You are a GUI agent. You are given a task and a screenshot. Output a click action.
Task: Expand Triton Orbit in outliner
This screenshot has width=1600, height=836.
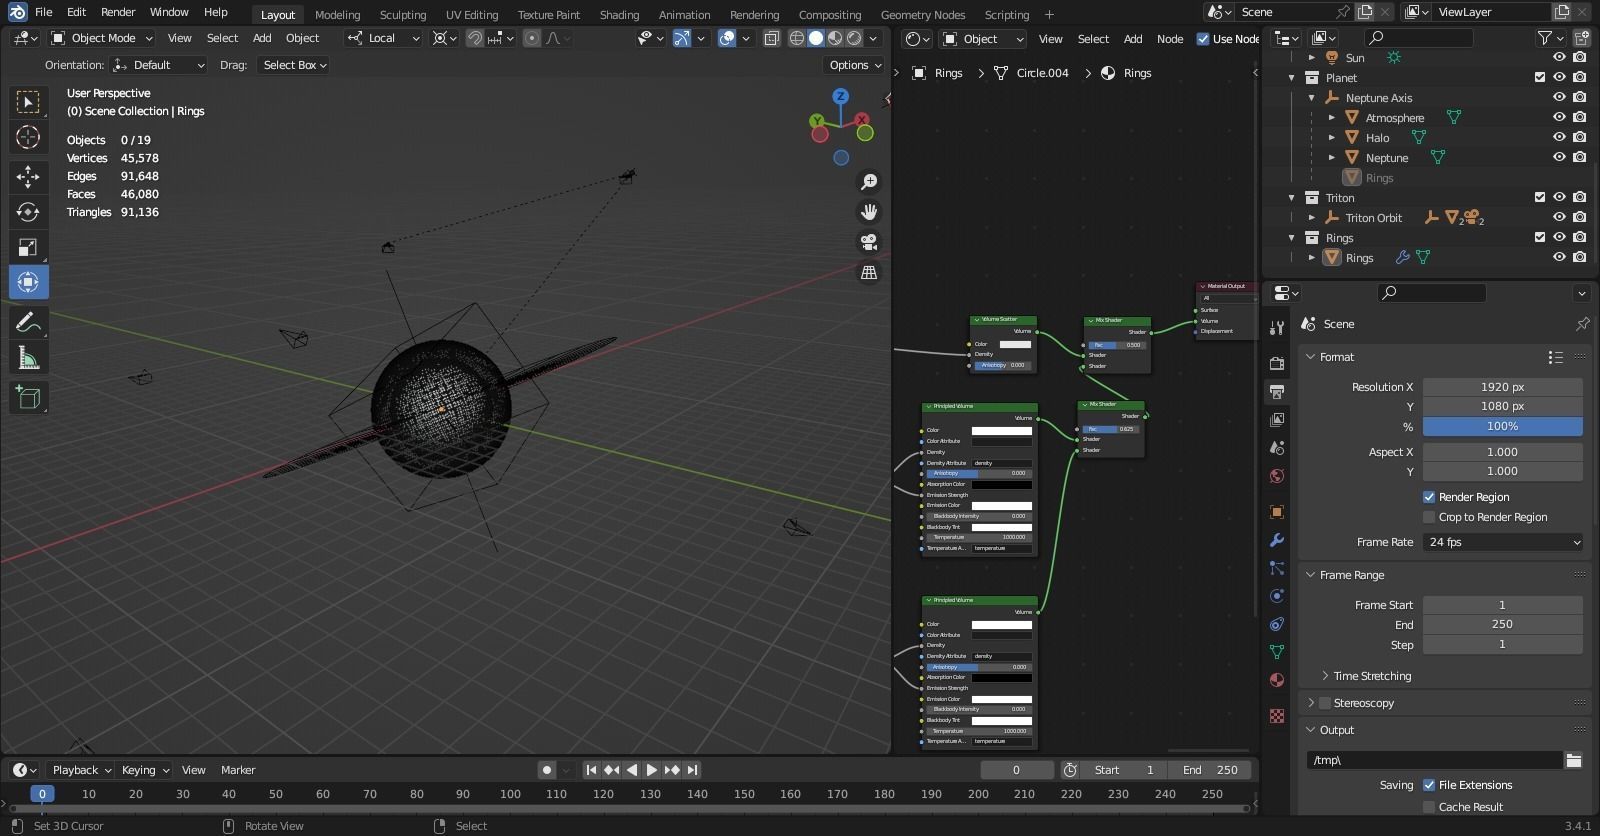pyautogui.click(x=1312, y=217)
